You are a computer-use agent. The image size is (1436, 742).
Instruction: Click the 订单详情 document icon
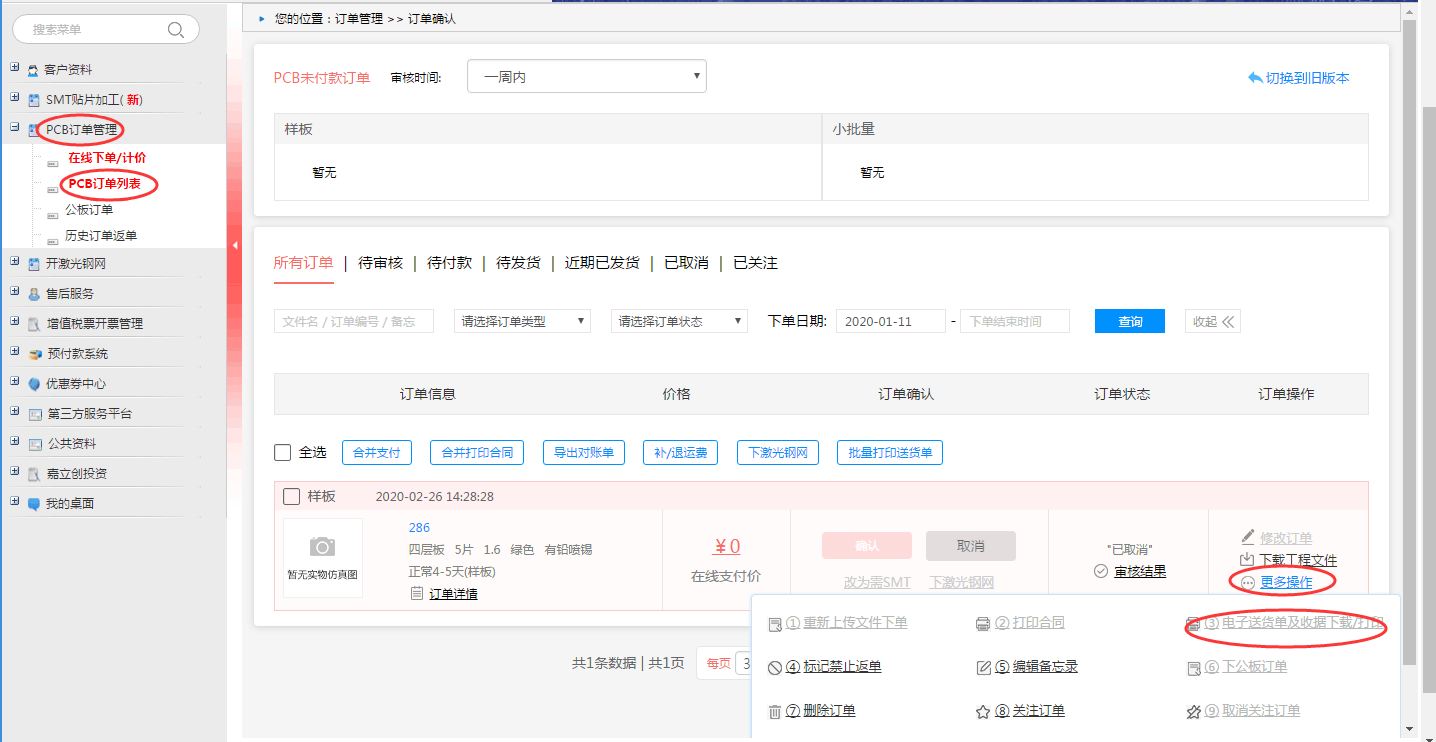click(416, 594)
